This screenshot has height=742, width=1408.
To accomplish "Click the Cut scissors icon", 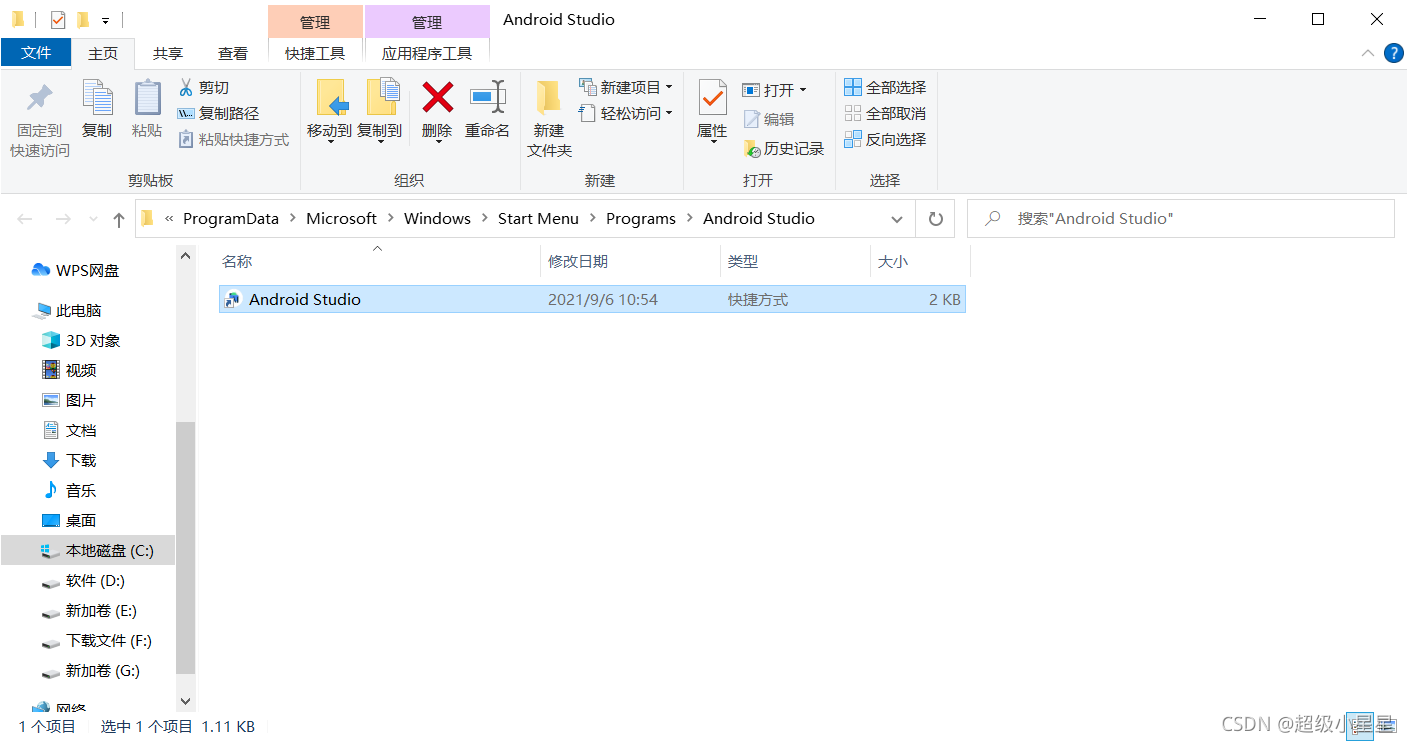I will [185, 88].
